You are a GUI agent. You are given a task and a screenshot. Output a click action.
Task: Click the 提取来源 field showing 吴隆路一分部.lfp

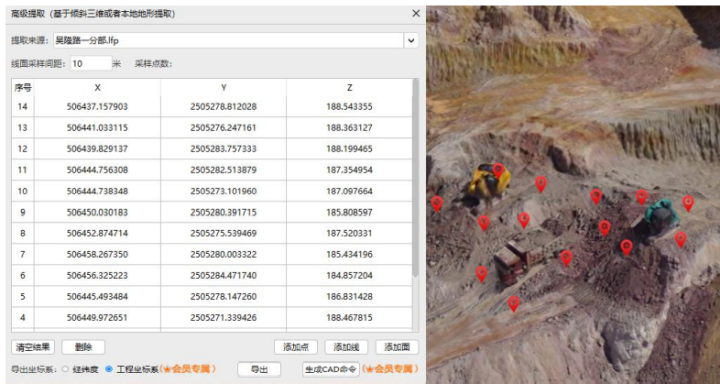coord(229,40)
